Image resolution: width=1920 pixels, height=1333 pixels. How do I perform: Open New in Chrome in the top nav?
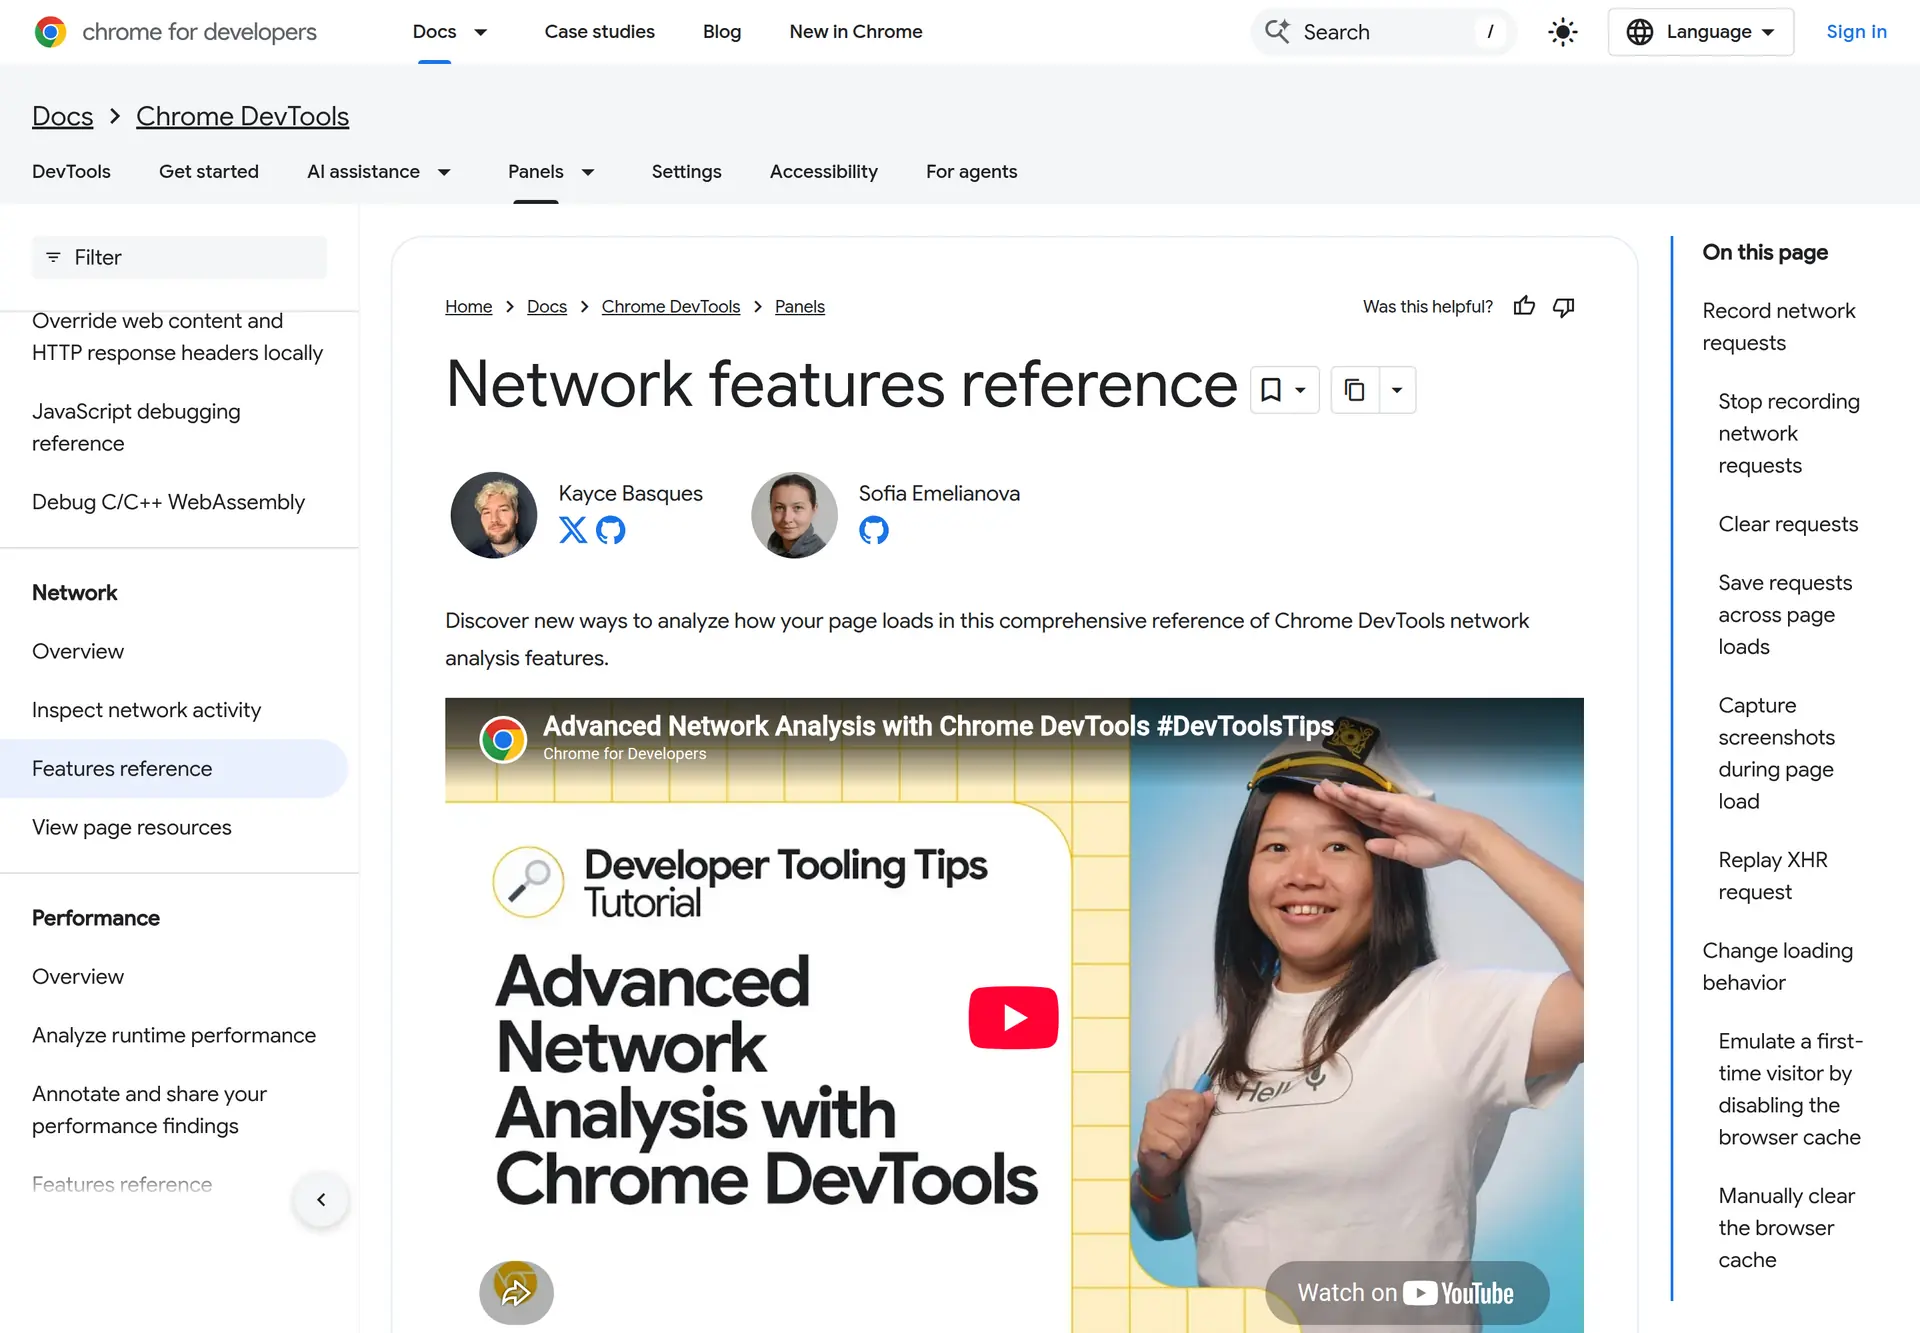coord(856,32)
